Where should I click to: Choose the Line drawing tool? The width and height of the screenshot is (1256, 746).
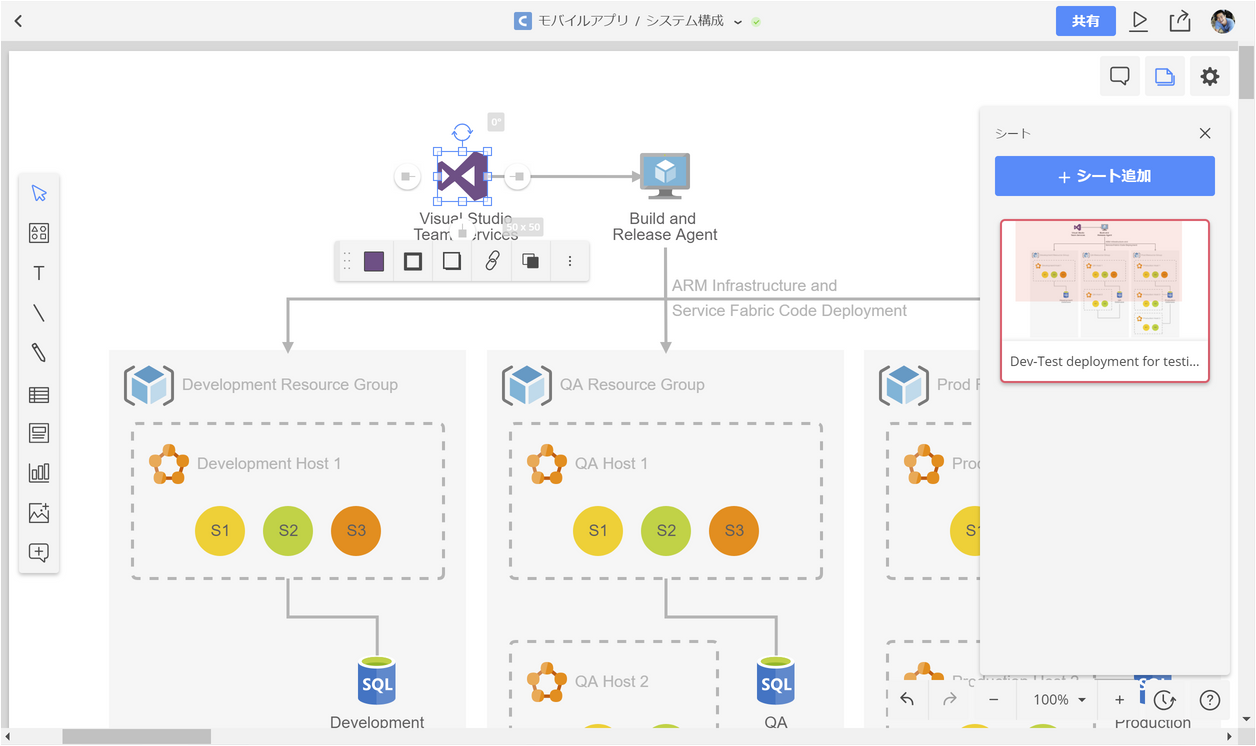click(x=39, y=313)
